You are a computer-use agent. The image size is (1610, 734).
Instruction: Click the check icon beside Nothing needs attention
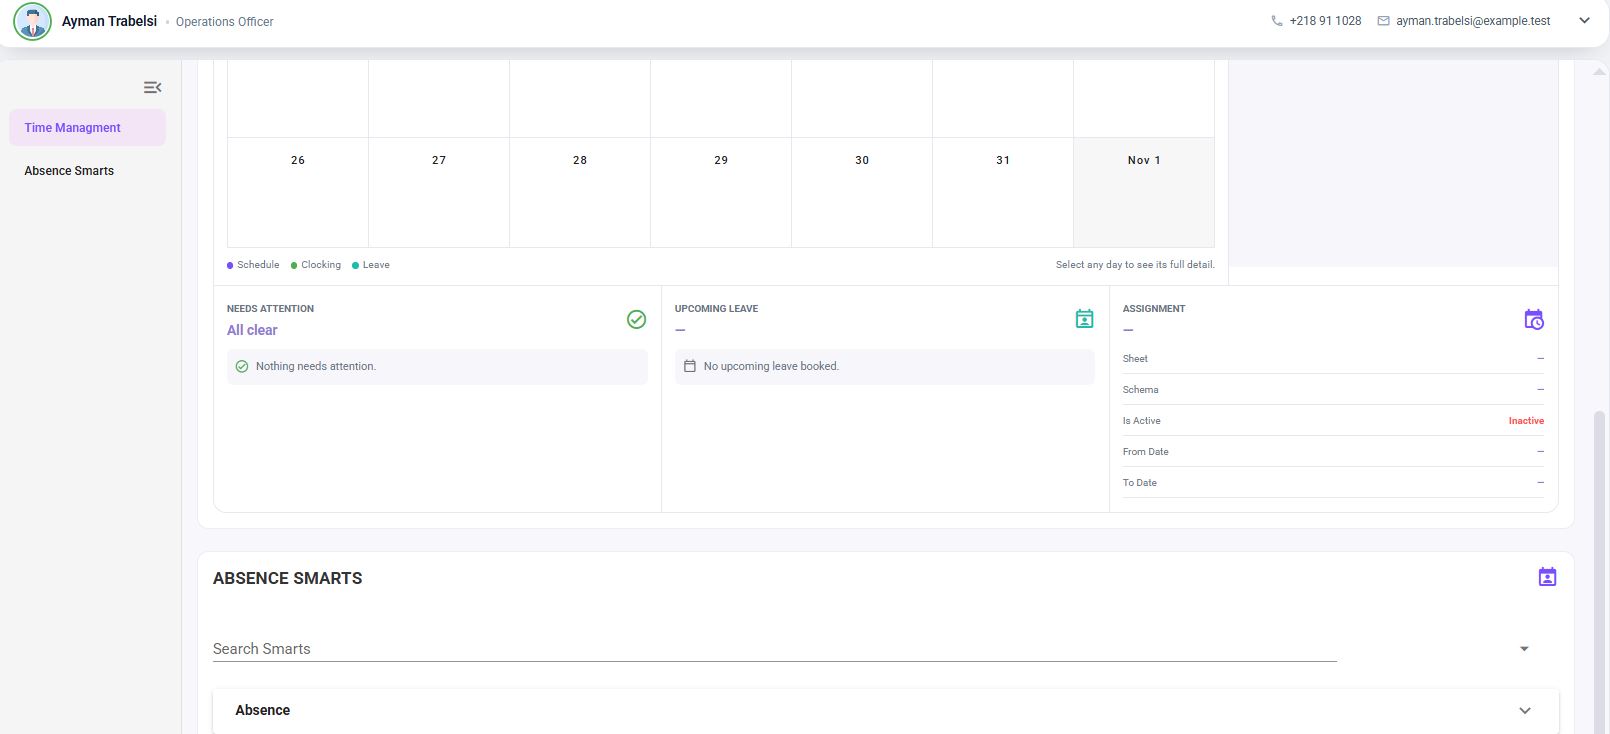241,366
